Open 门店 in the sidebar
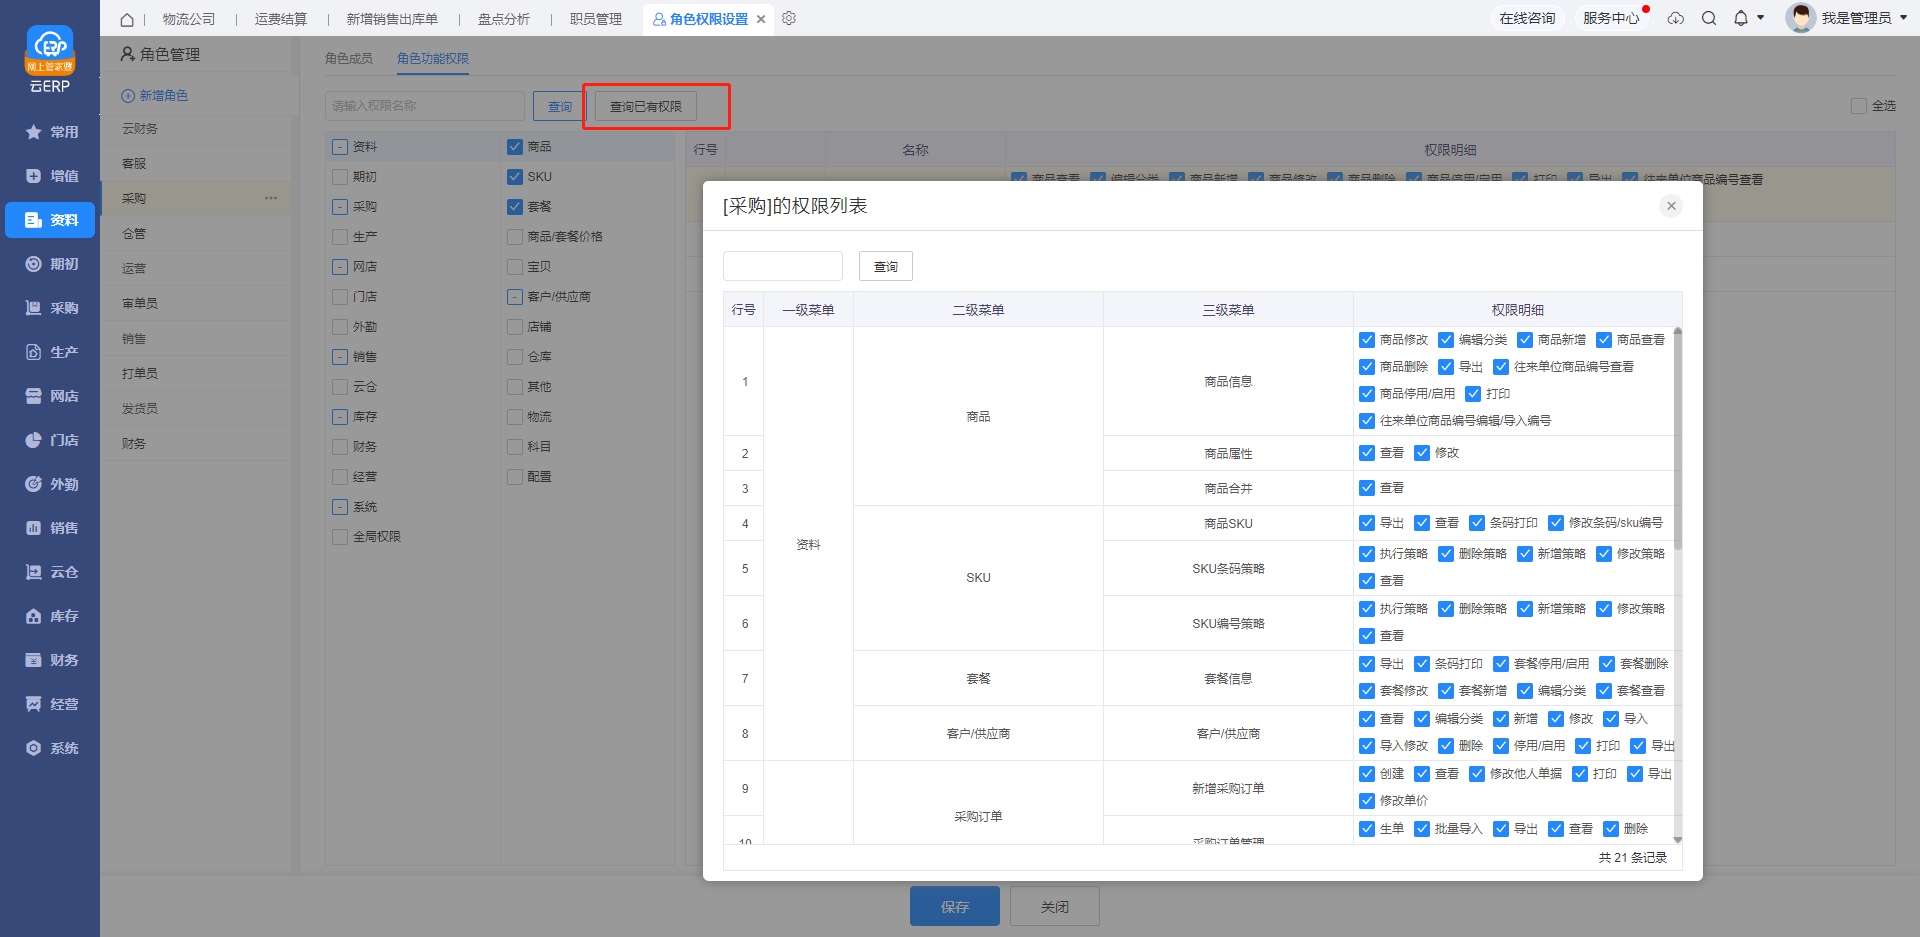 (50, 440)
